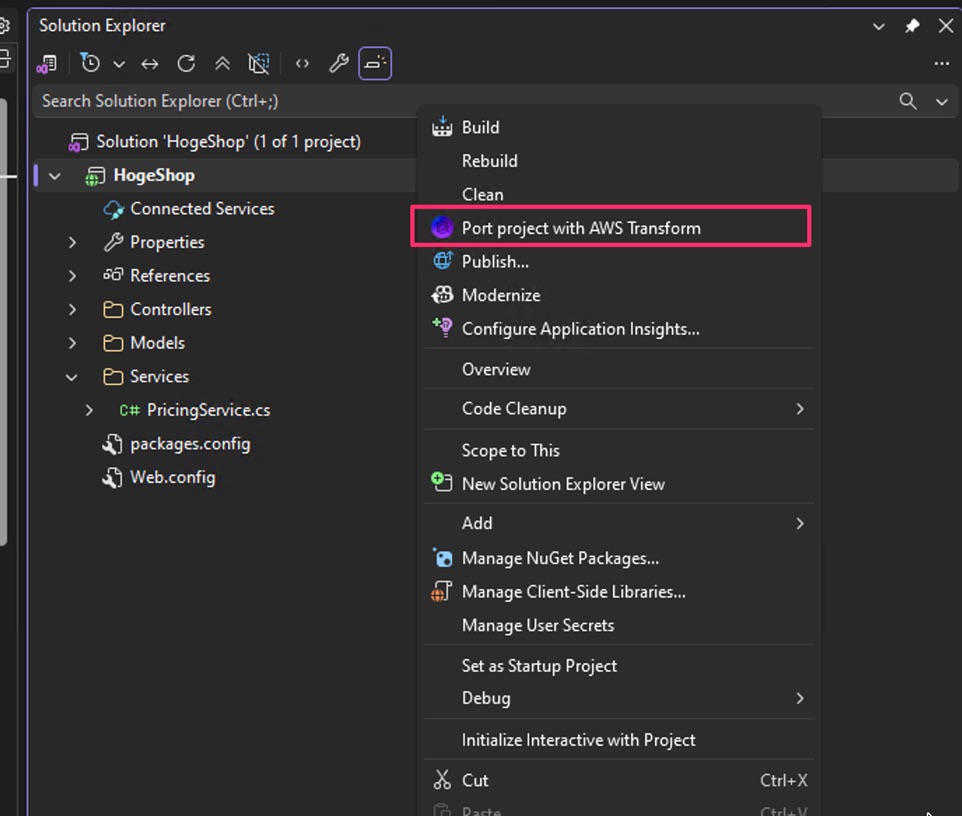
Task: Collapse the HogeShop project node
Action: (55, 176)
